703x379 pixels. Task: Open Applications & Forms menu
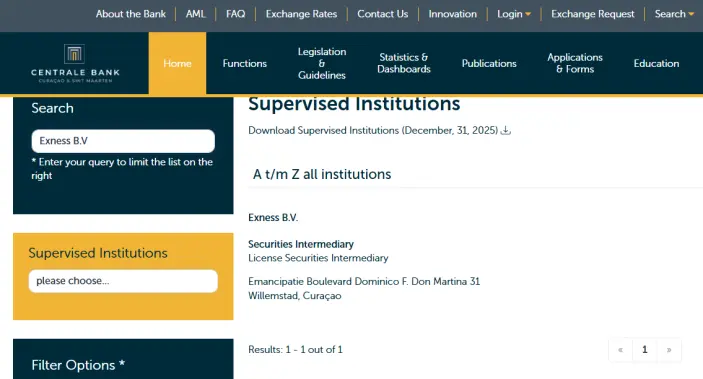575,63
